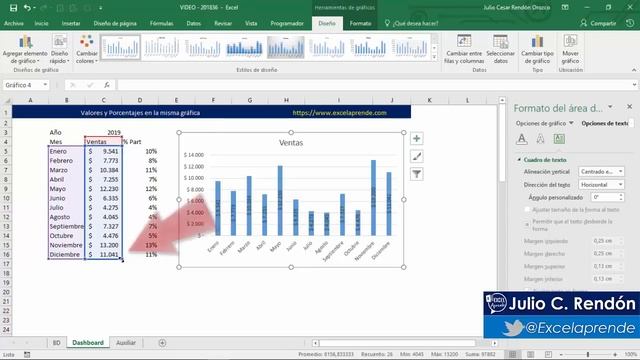
Task: Click the zoom out minus button
Action: click(x=561, y=354)
